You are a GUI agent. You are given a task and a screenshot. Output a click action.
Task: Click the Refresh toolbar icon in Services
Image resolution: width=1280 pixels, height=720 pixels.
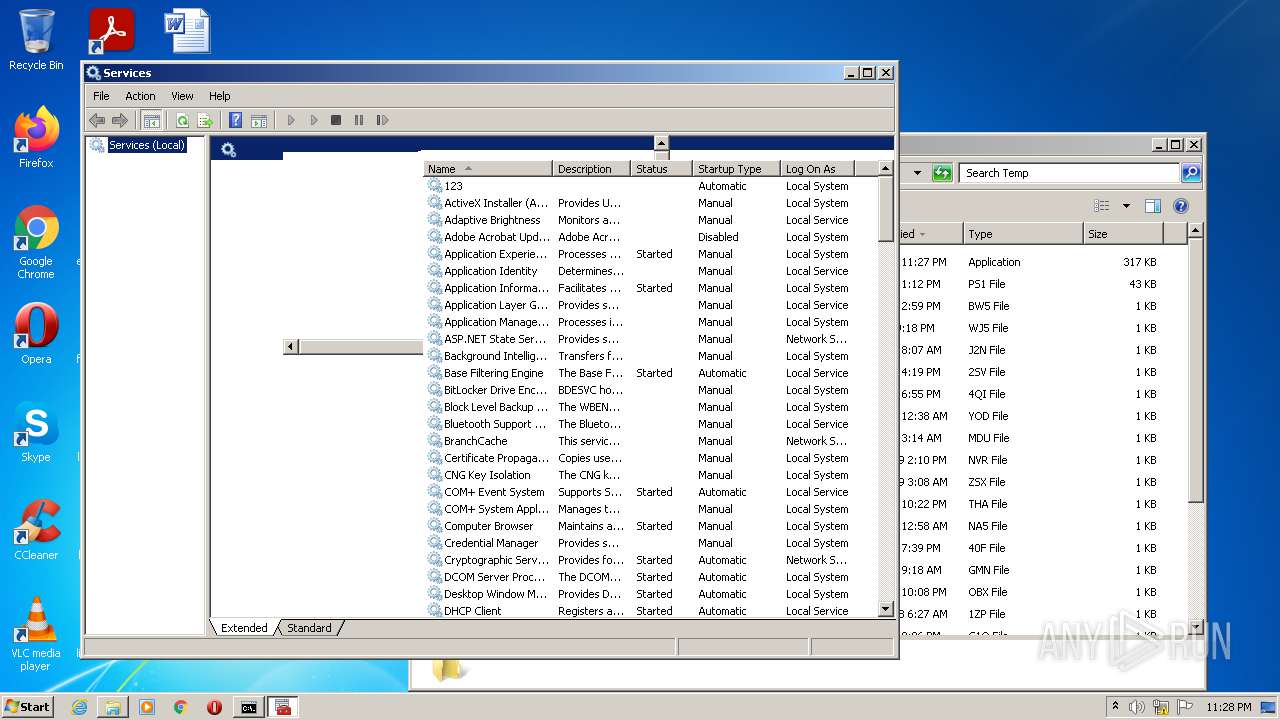182,120
